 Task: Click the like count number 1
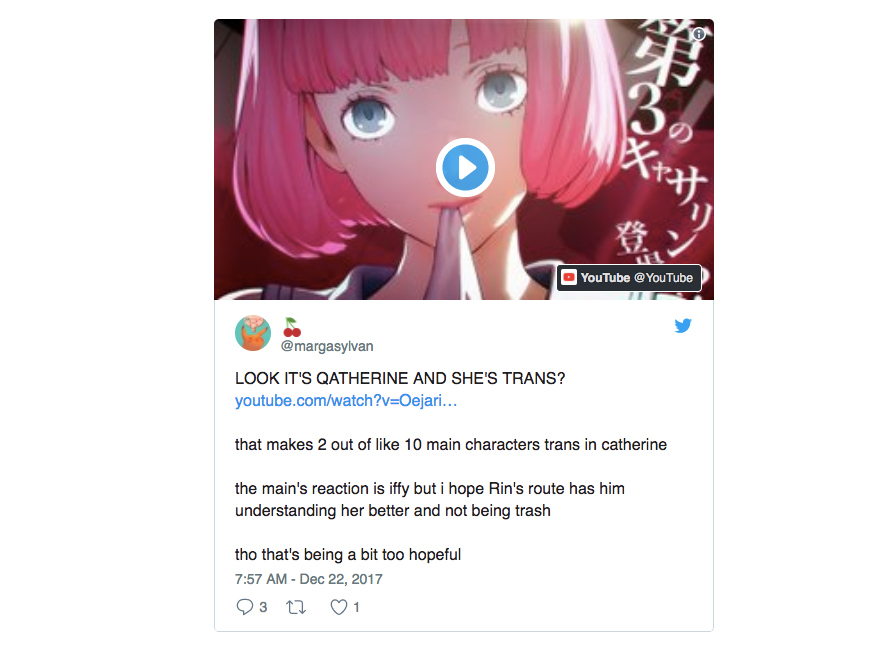point(356,607)
